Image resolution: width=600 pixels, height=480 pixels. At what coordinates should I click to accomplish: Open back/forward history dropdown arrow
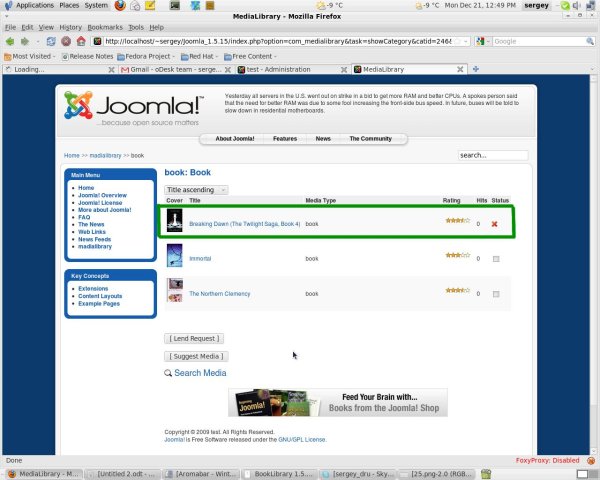(x=38, y=41)
